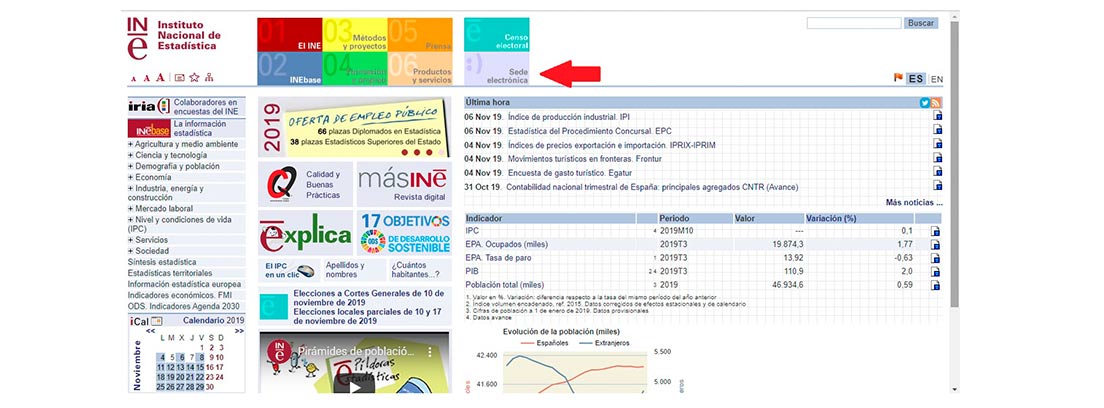The image size is (1104, 408).
Task: Open document icon for Estadística del Procedimiento Concursal
Action: coord(937,130)
